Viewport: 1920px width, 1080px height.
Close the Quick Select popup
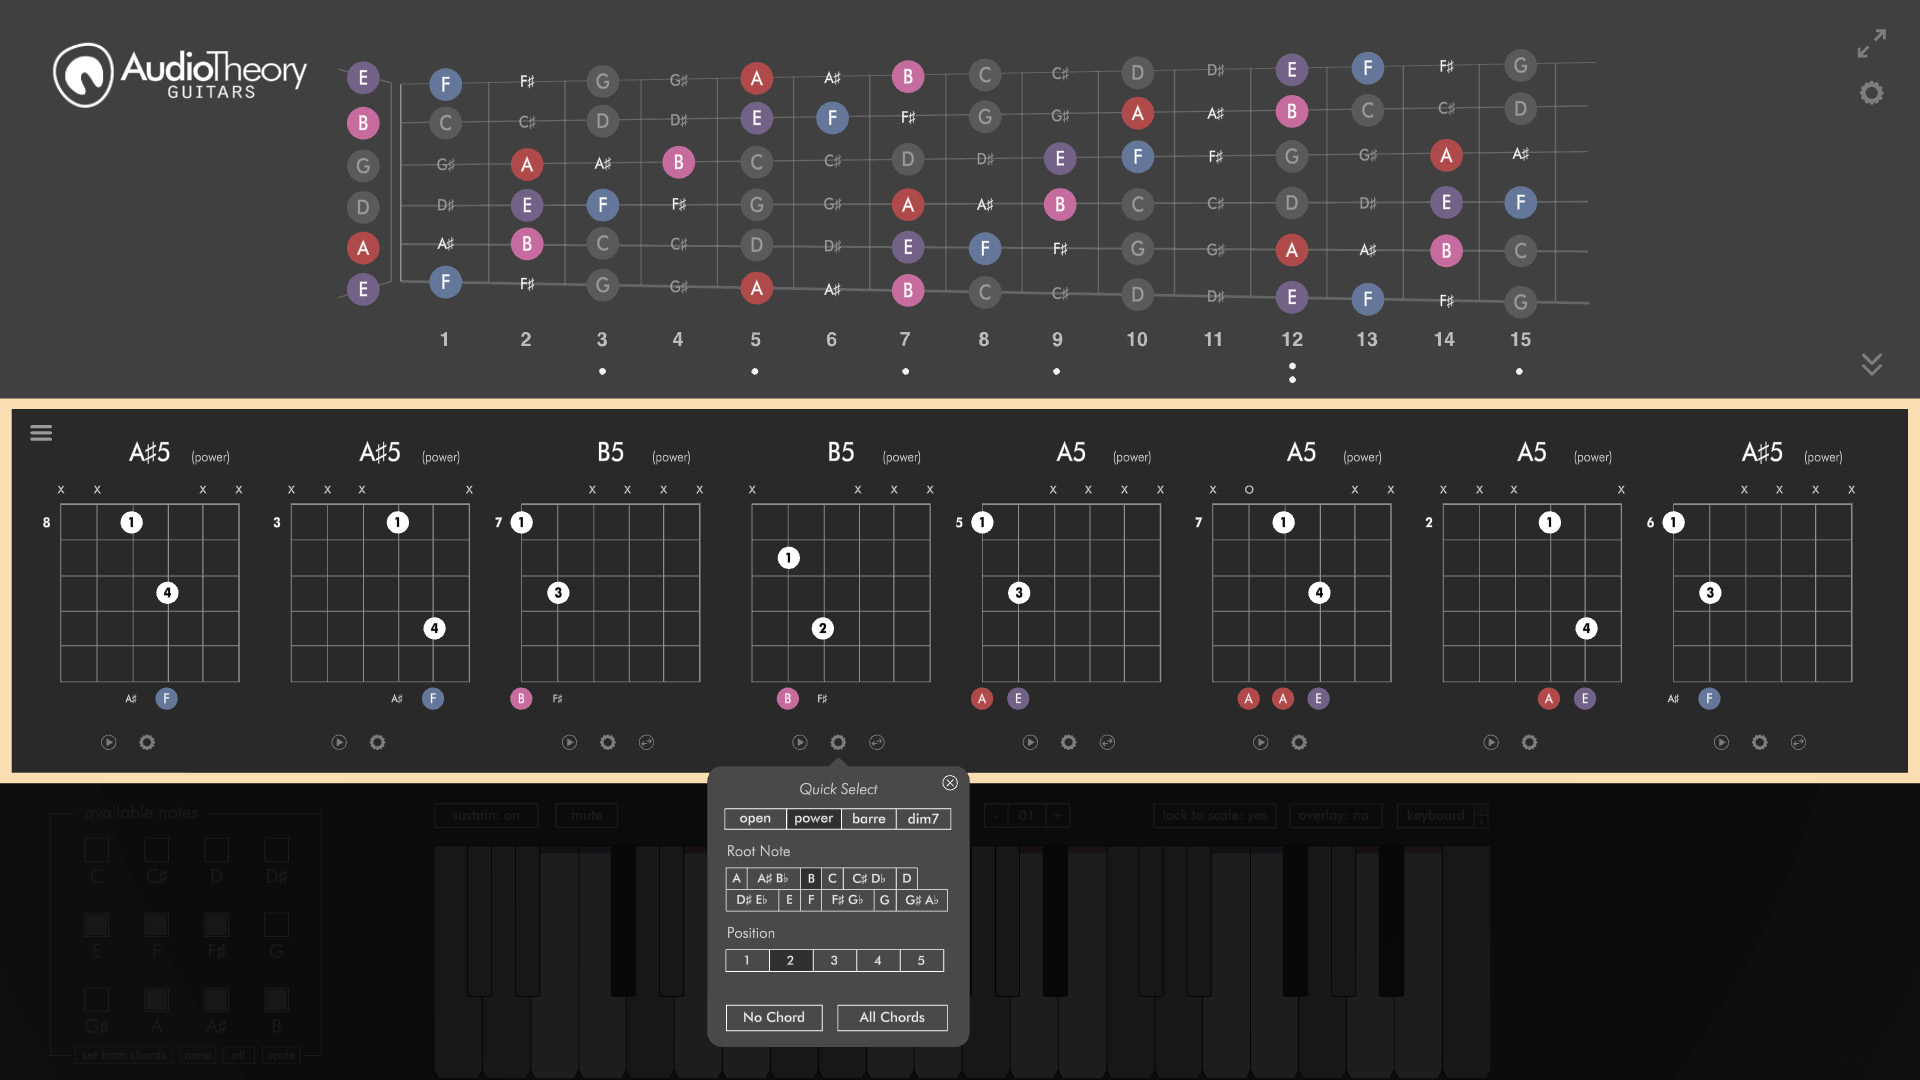[x=950, y=783]
